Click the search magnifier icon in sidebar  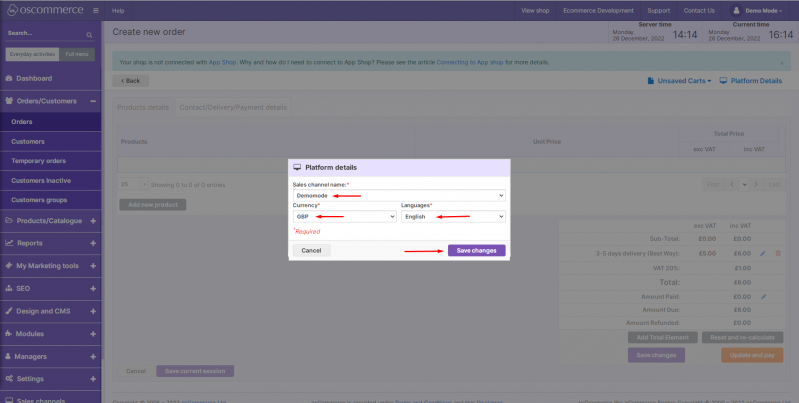pyautogui.click(x=89, y=34)
